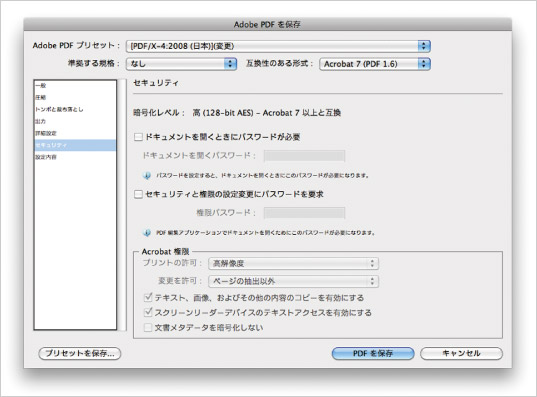
Task: Click info icon beside permissions password hint
Action: (x=147, y=233)
